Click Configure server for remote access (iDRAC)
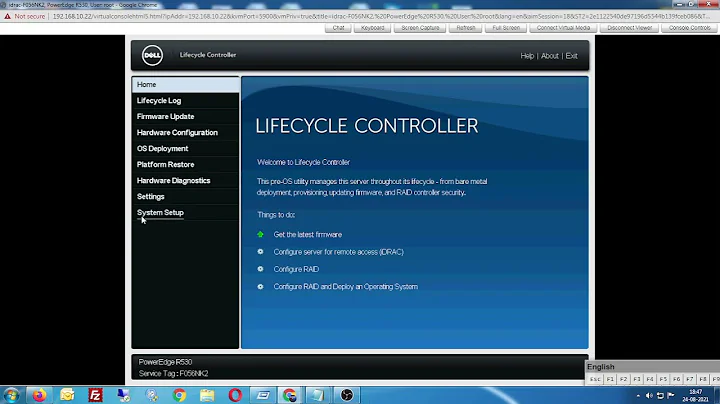Image resolution: width=720 pixels, height=404 pixels. [338, 252]
